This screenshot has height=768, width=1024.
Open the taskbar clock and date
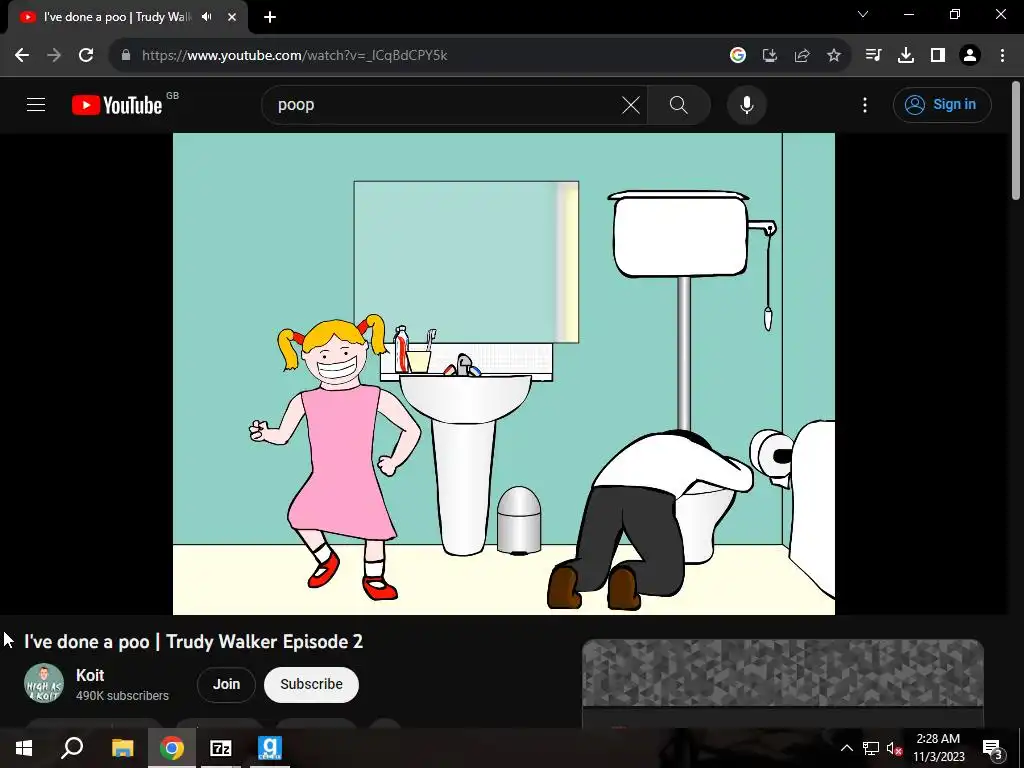tap(938, 748)
